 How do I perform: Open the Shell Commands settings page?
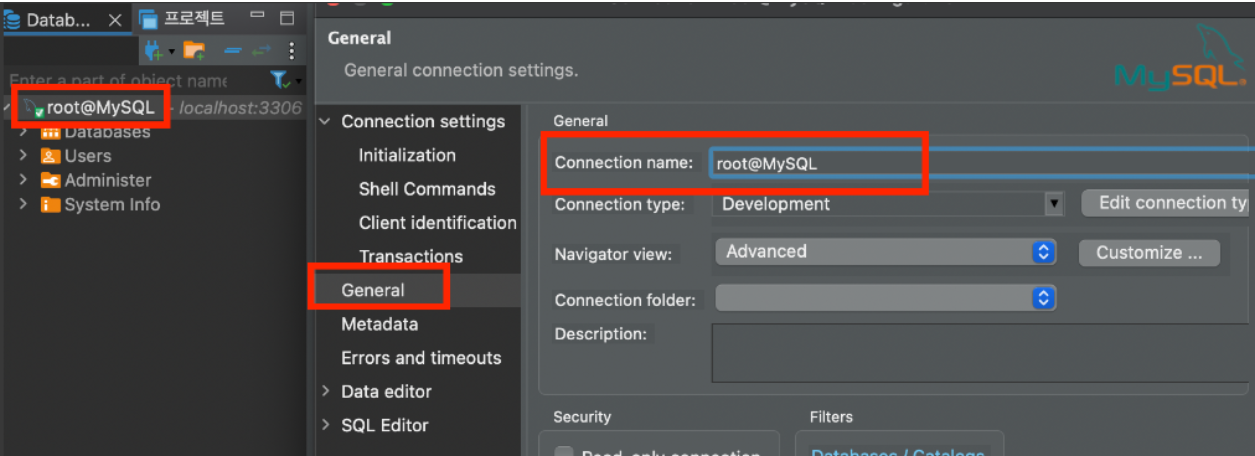click(x=427, y=189)
